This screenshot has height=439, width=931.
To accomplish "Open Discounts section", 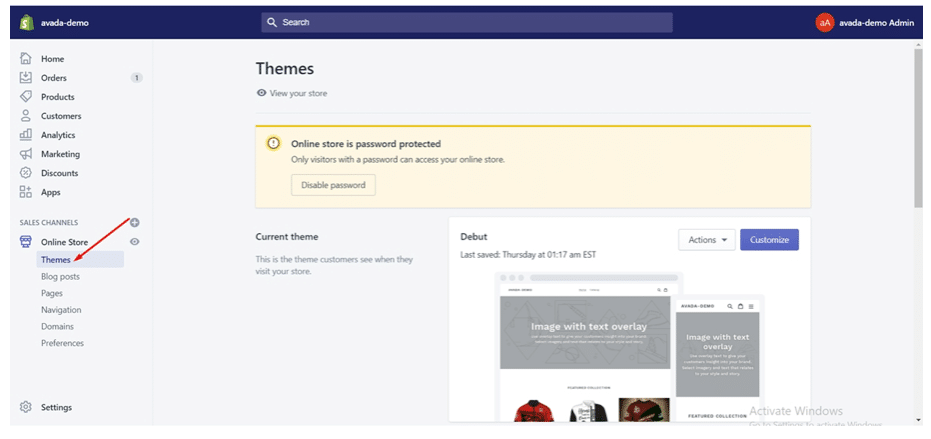I will (x=59, y=173).
